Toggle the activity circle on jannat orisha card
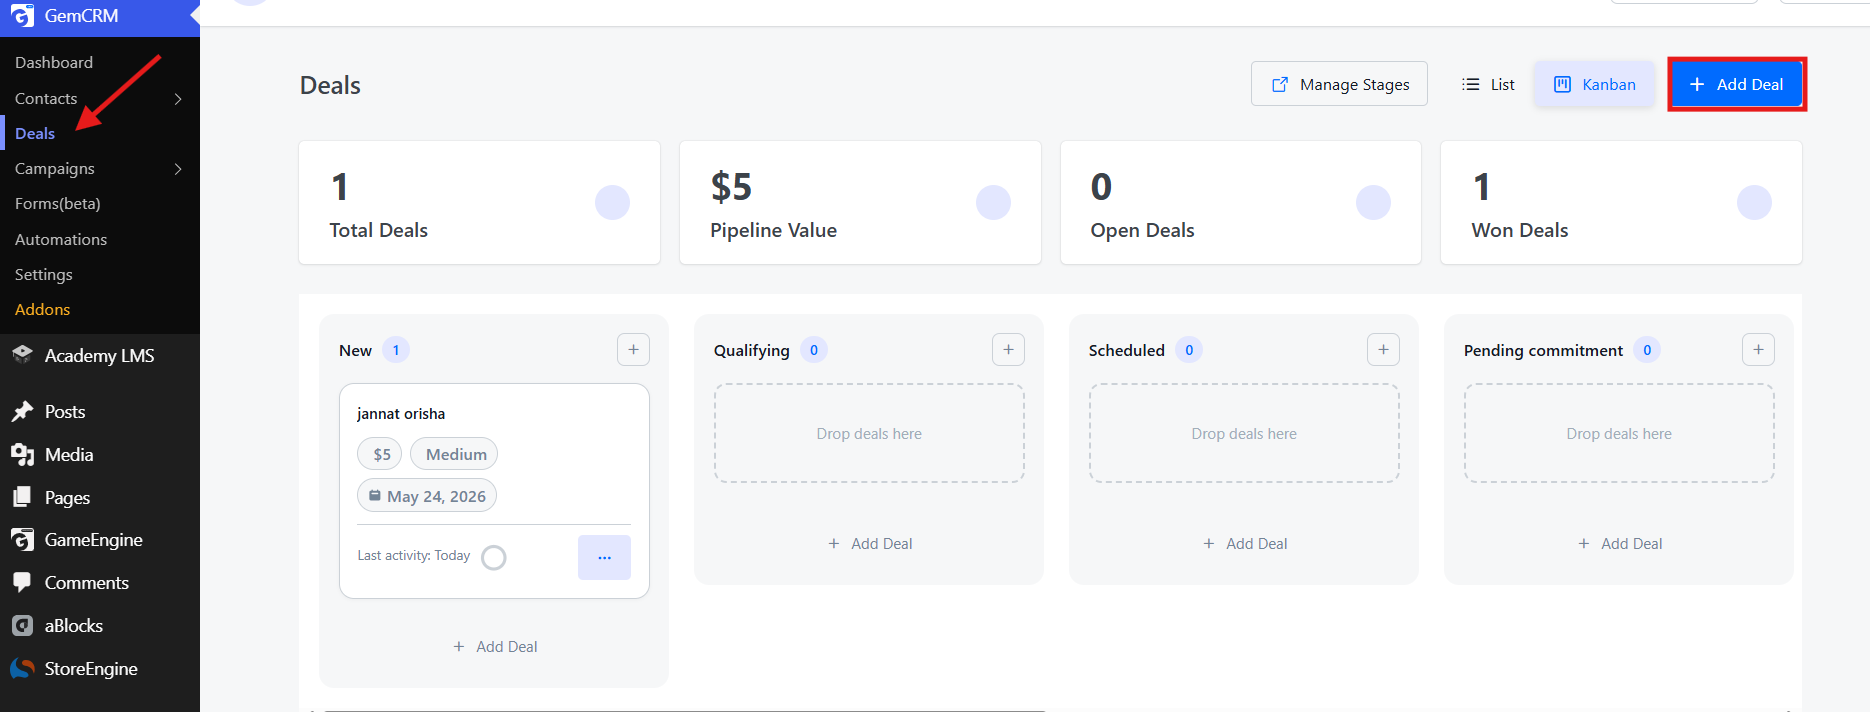The height and width of the screenshot is (712, 1870). tap(494, 557)
